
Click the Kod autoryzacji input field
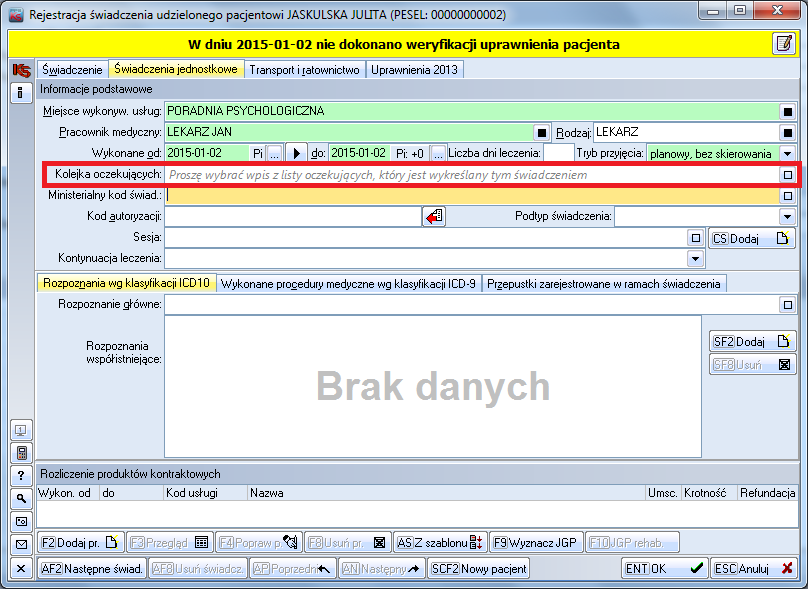[x=293, y=216]
